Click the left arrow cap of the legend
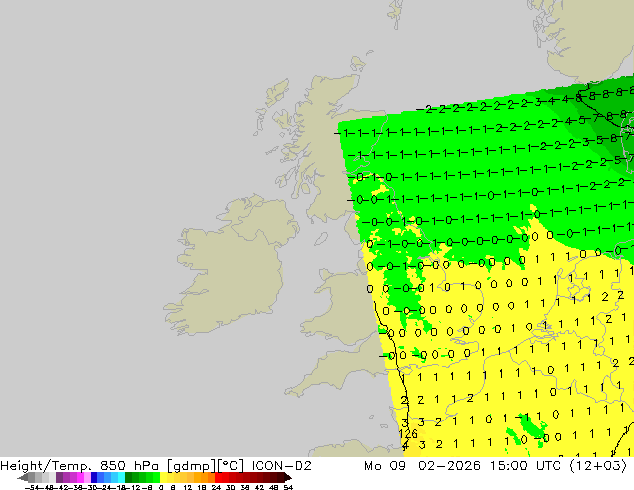 (23, 477)
